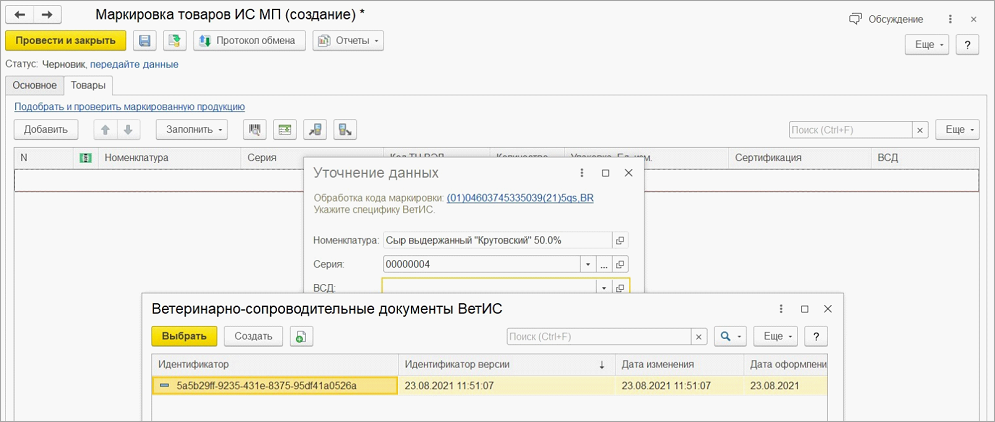Screen dimensions: 995x422
Task: Click the barcode scan icon in goods toolbar
Action: 255,130
